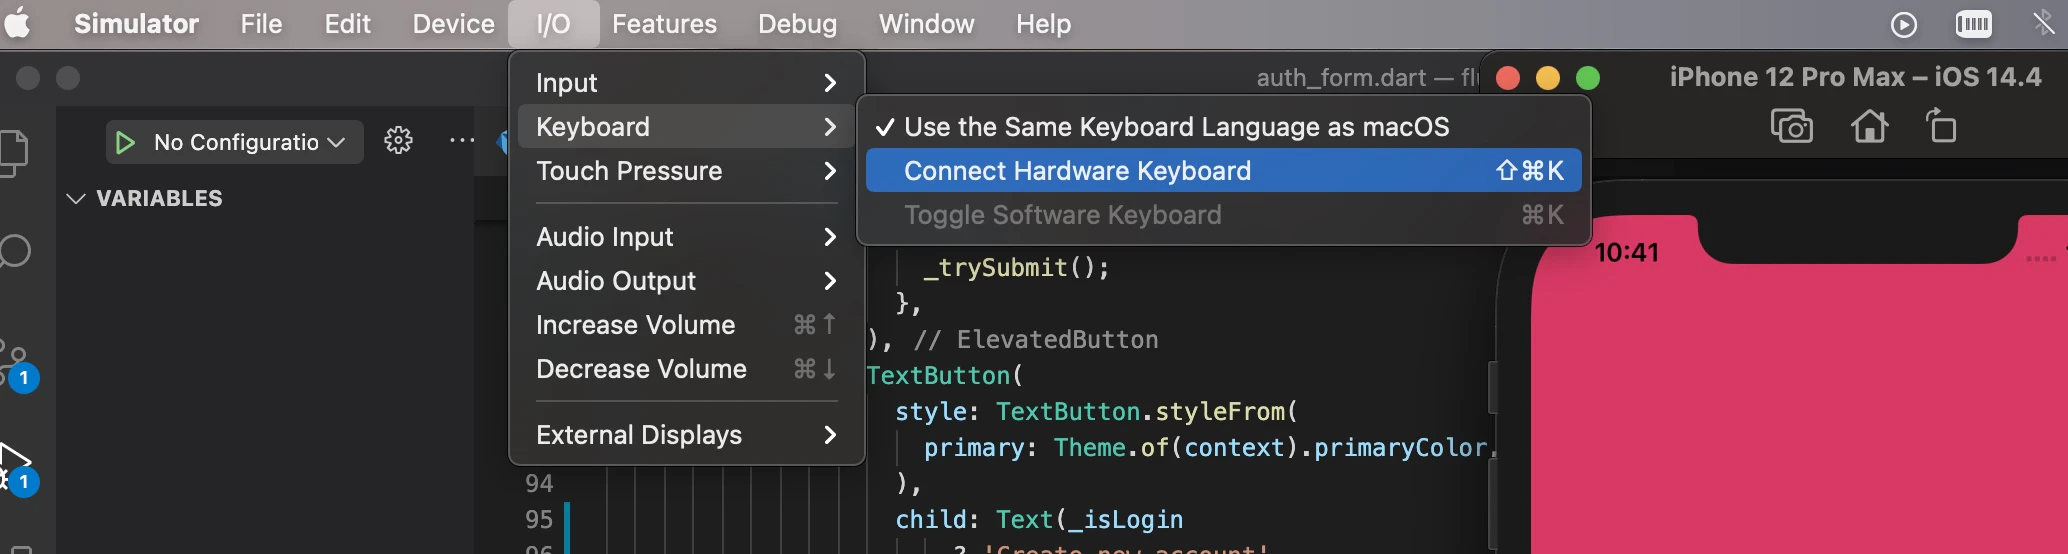Open Source Control with badge 1

click(18, 366)
